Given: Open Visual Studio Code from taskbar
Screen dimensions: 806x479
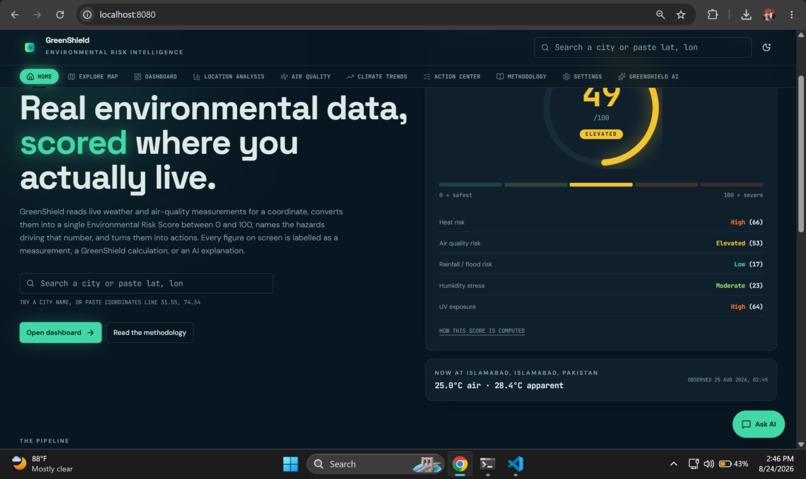Looking at the screenshot, I should [515, 464].
